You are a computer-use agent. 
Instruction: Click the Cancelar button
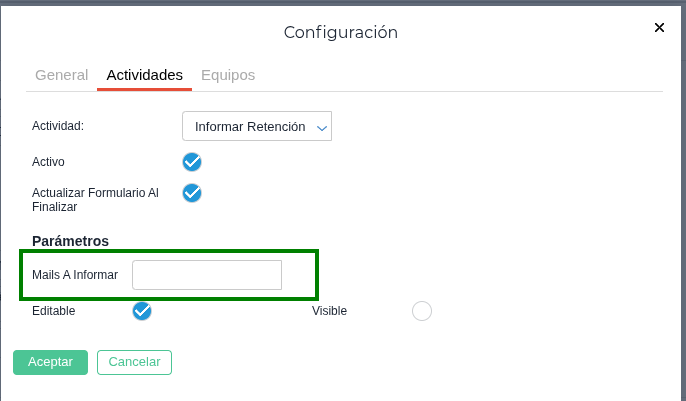134,362
